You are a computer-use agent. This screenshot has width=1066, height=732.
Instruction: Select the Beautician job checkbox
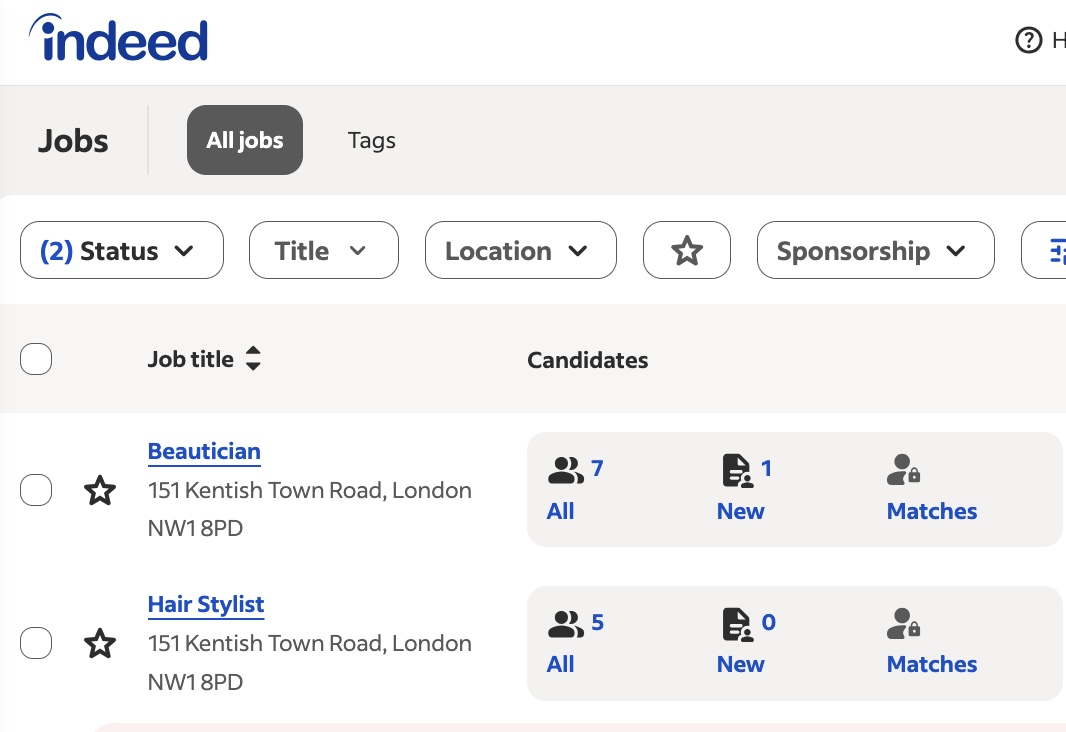point(36,490)
